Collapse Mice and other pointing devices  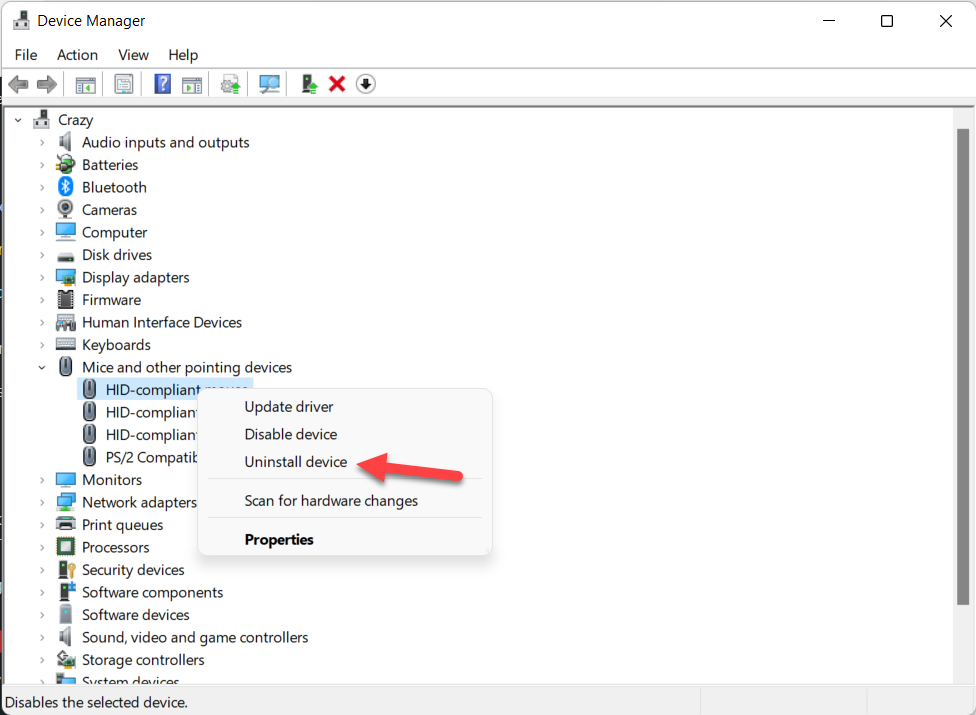[42, 368]
